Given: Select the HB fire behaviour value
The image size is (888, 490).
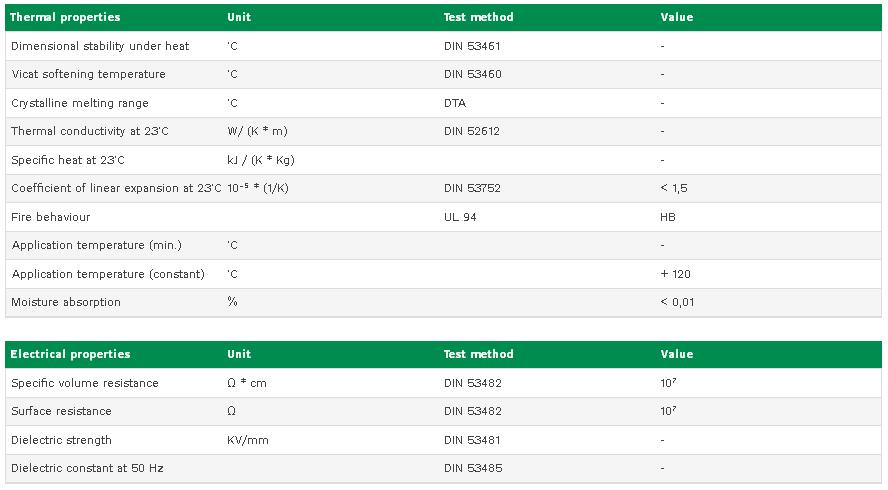Looking at the screenshot, I should pos(668,217).
